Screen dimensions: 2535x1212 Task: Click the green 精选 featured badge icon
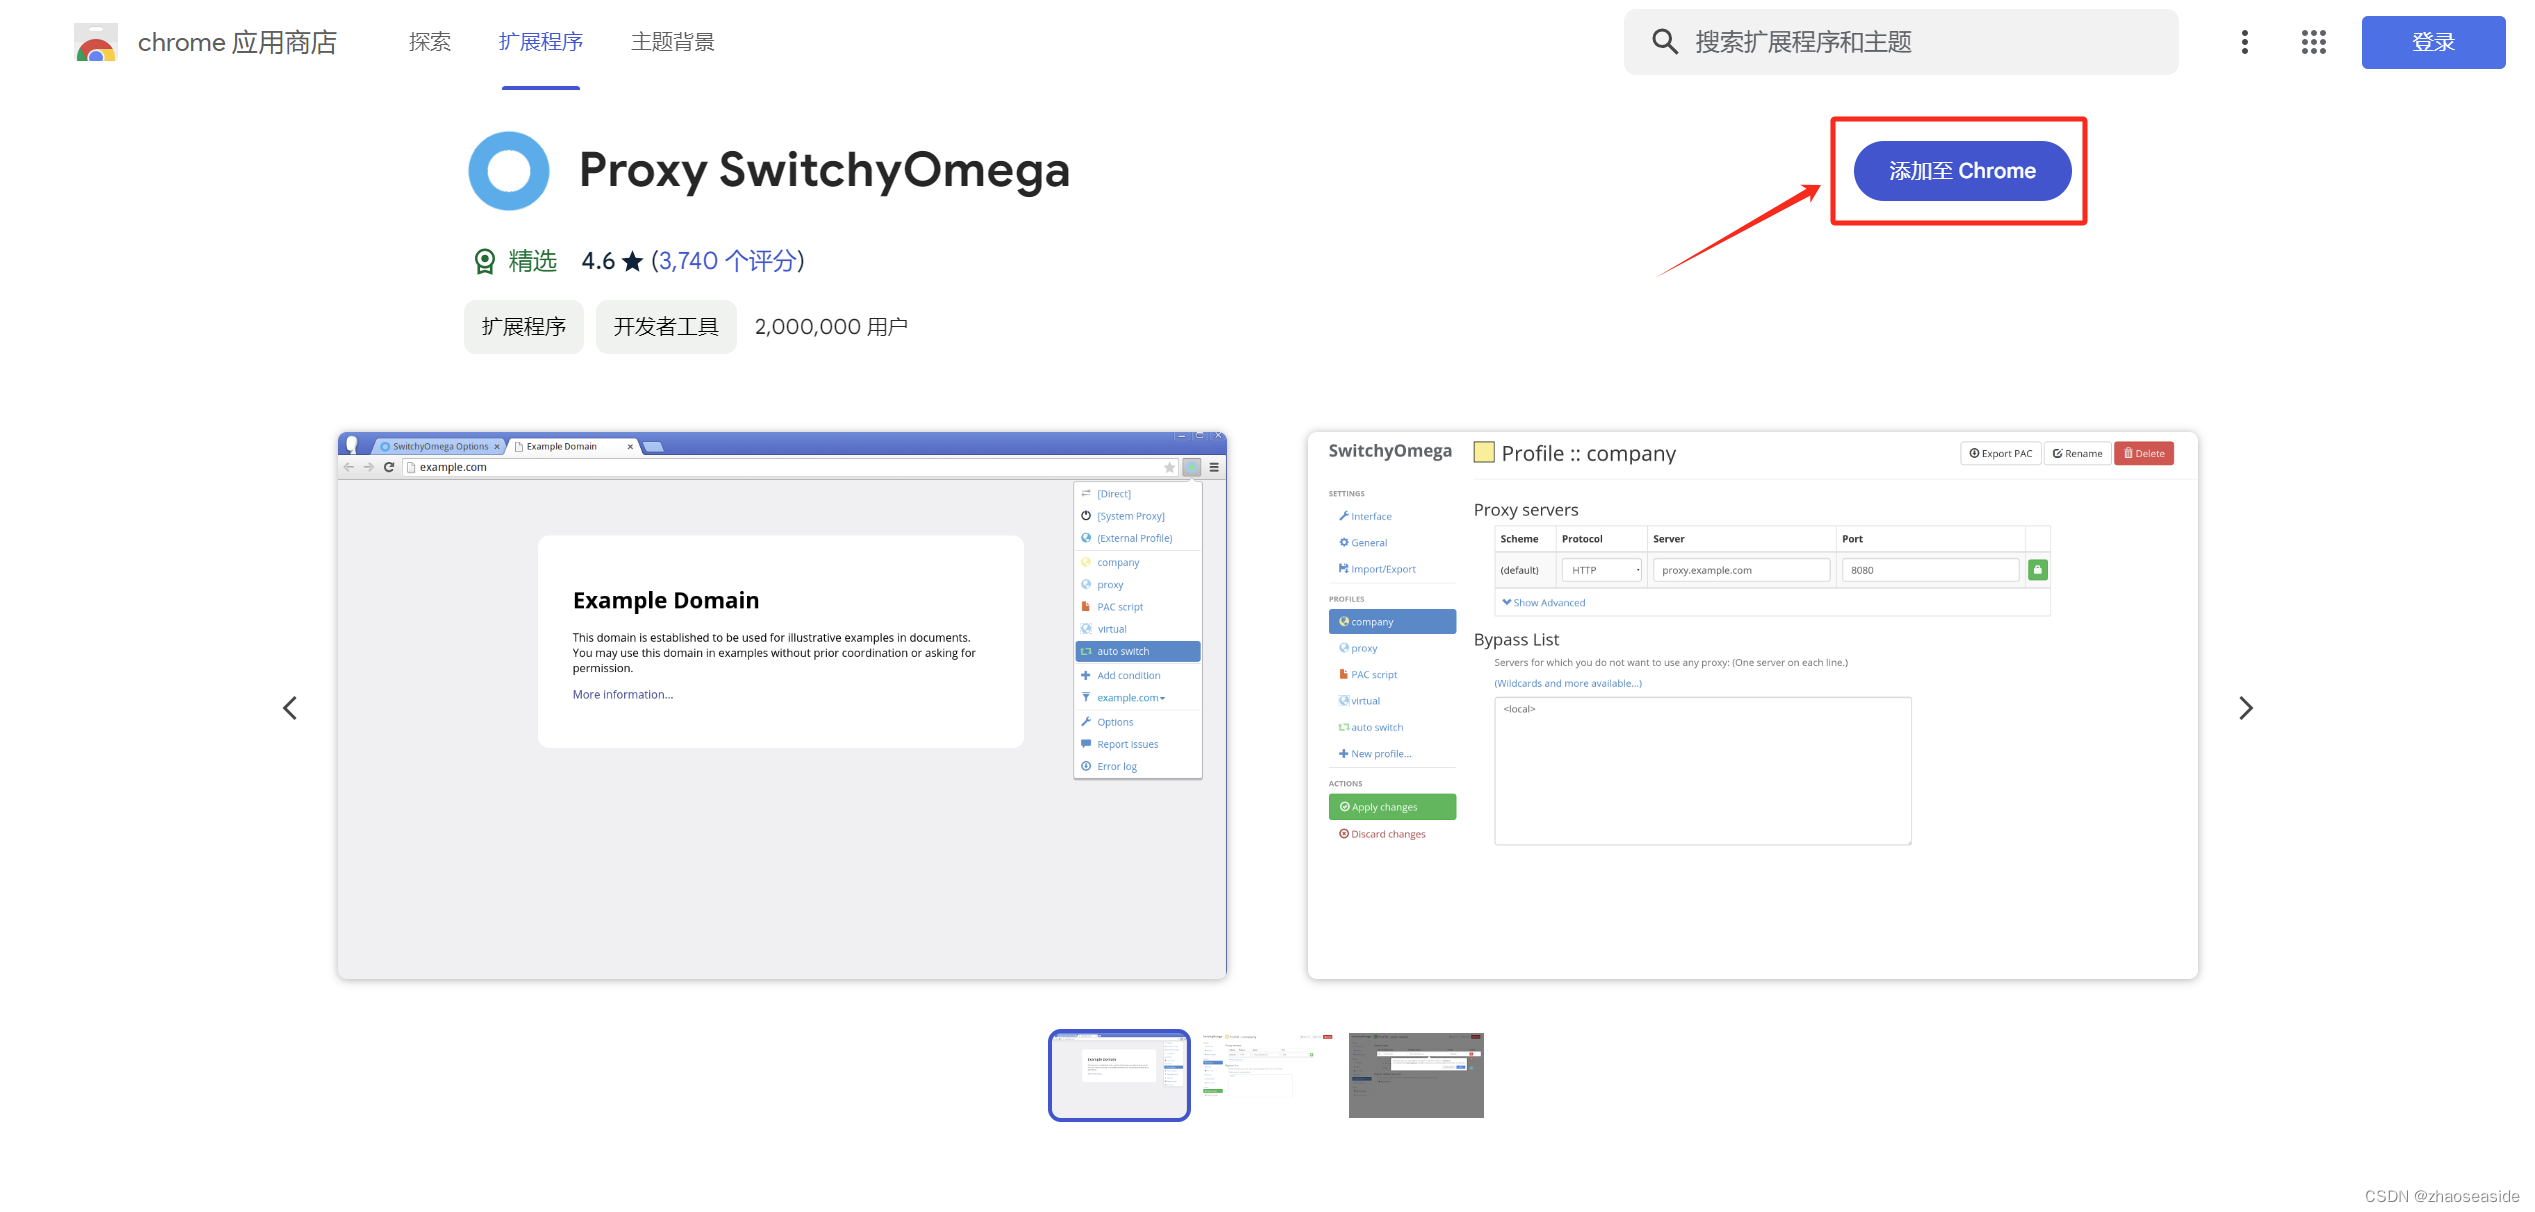pos(485,262)
